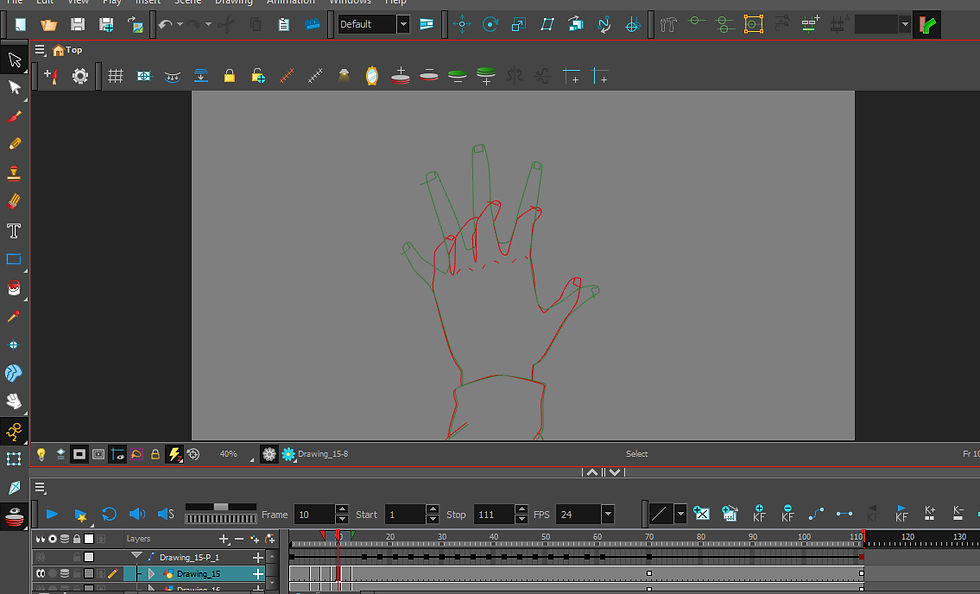Viewport: 980px width, 594px height.
Task: Click the Frame number field showing 10
Action: 314,515
